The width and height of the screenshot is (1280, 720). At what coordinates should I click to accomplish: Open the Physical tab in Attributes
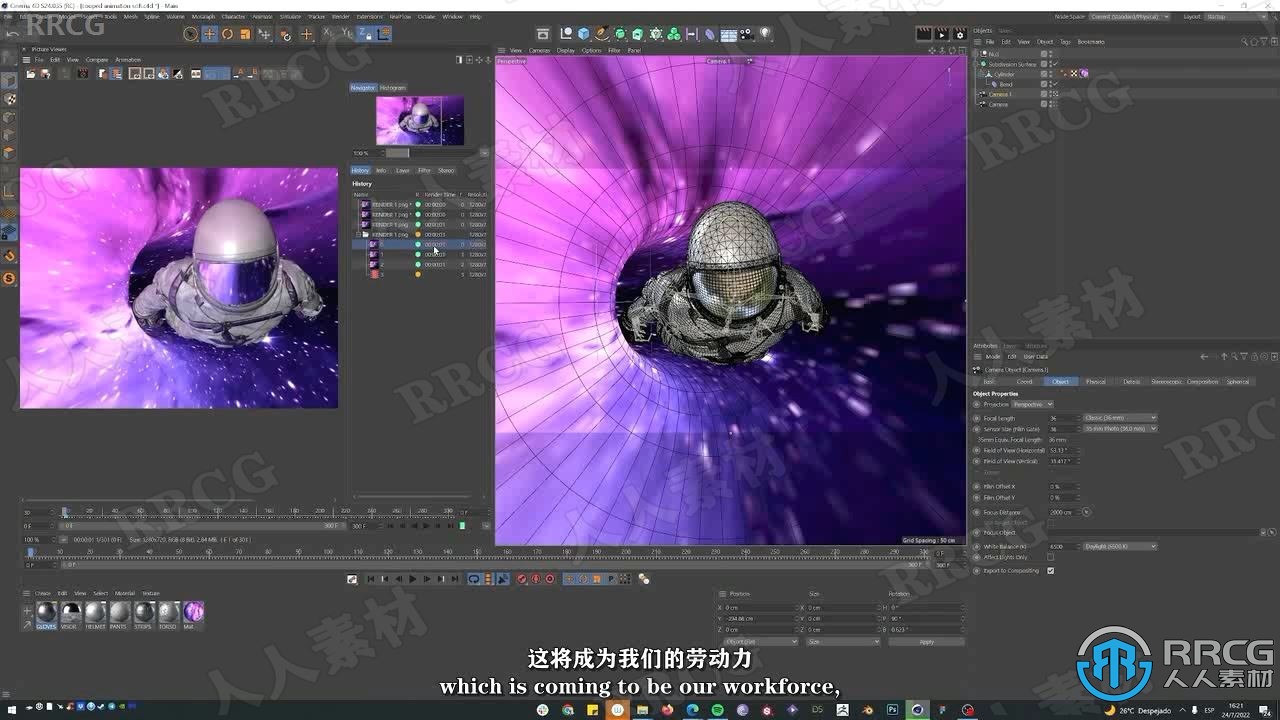click(x=1096, y=381)
